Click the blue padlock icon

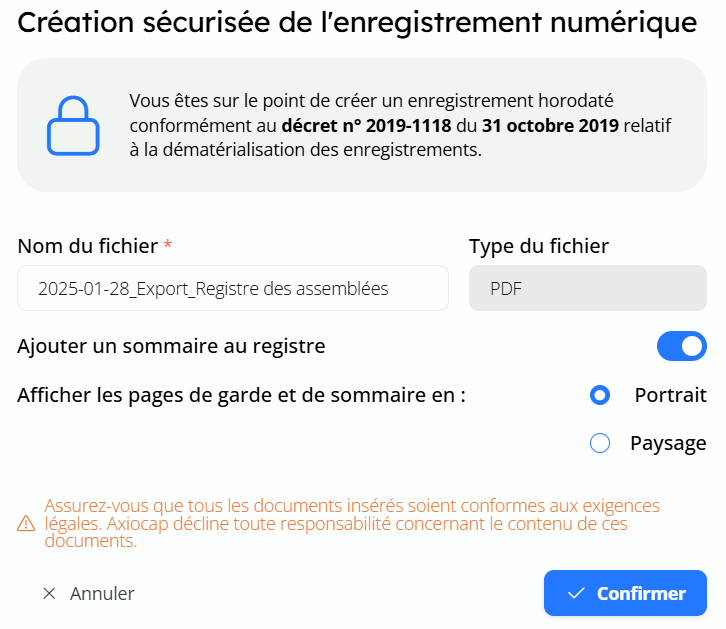click(x=73, y=125)
